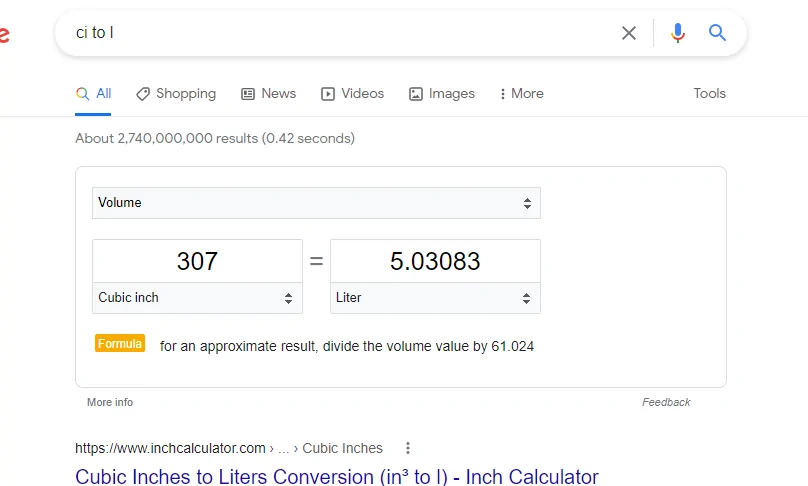Image resolution: width=808 pixels, height=486 pixels.
Task: Click the 5.03083 liter value field
Action: click(435, 261)
